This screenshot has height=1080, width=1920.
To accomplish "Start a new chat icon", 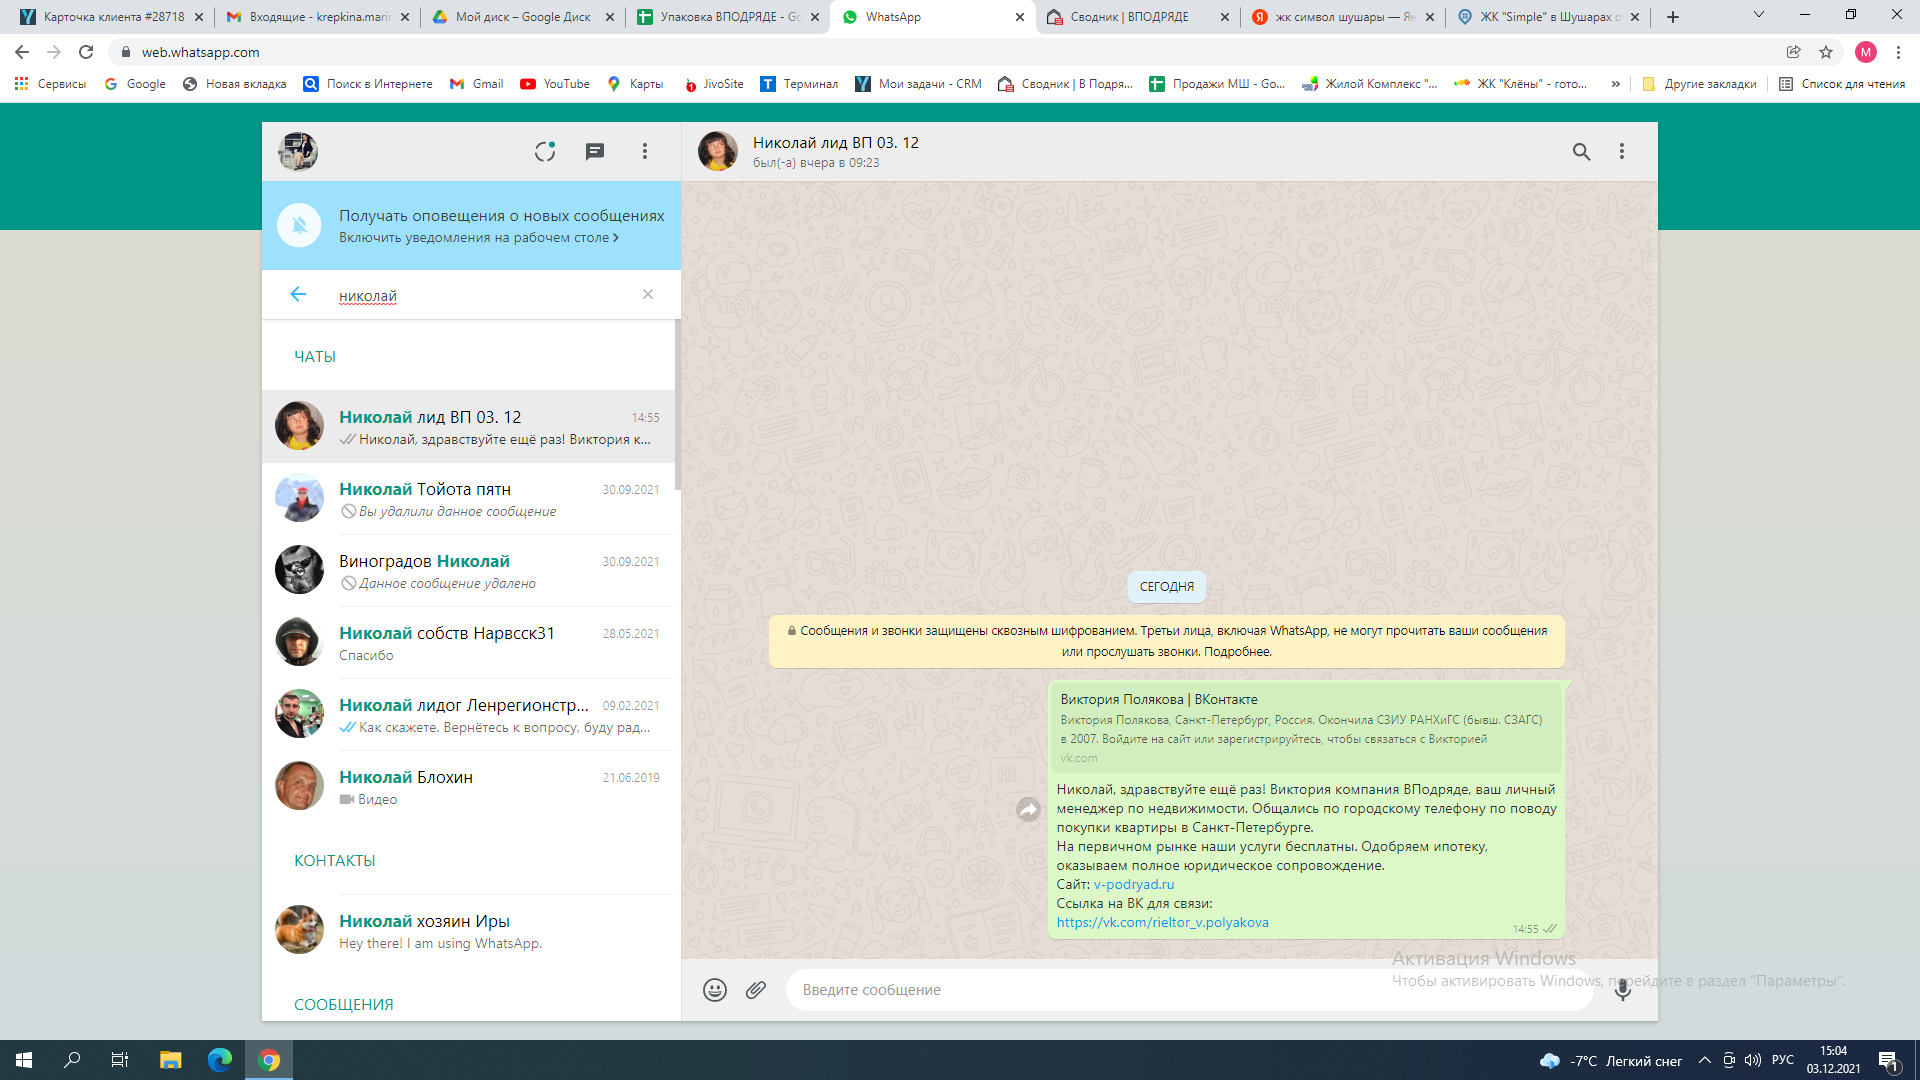I will tap(595, 151).
